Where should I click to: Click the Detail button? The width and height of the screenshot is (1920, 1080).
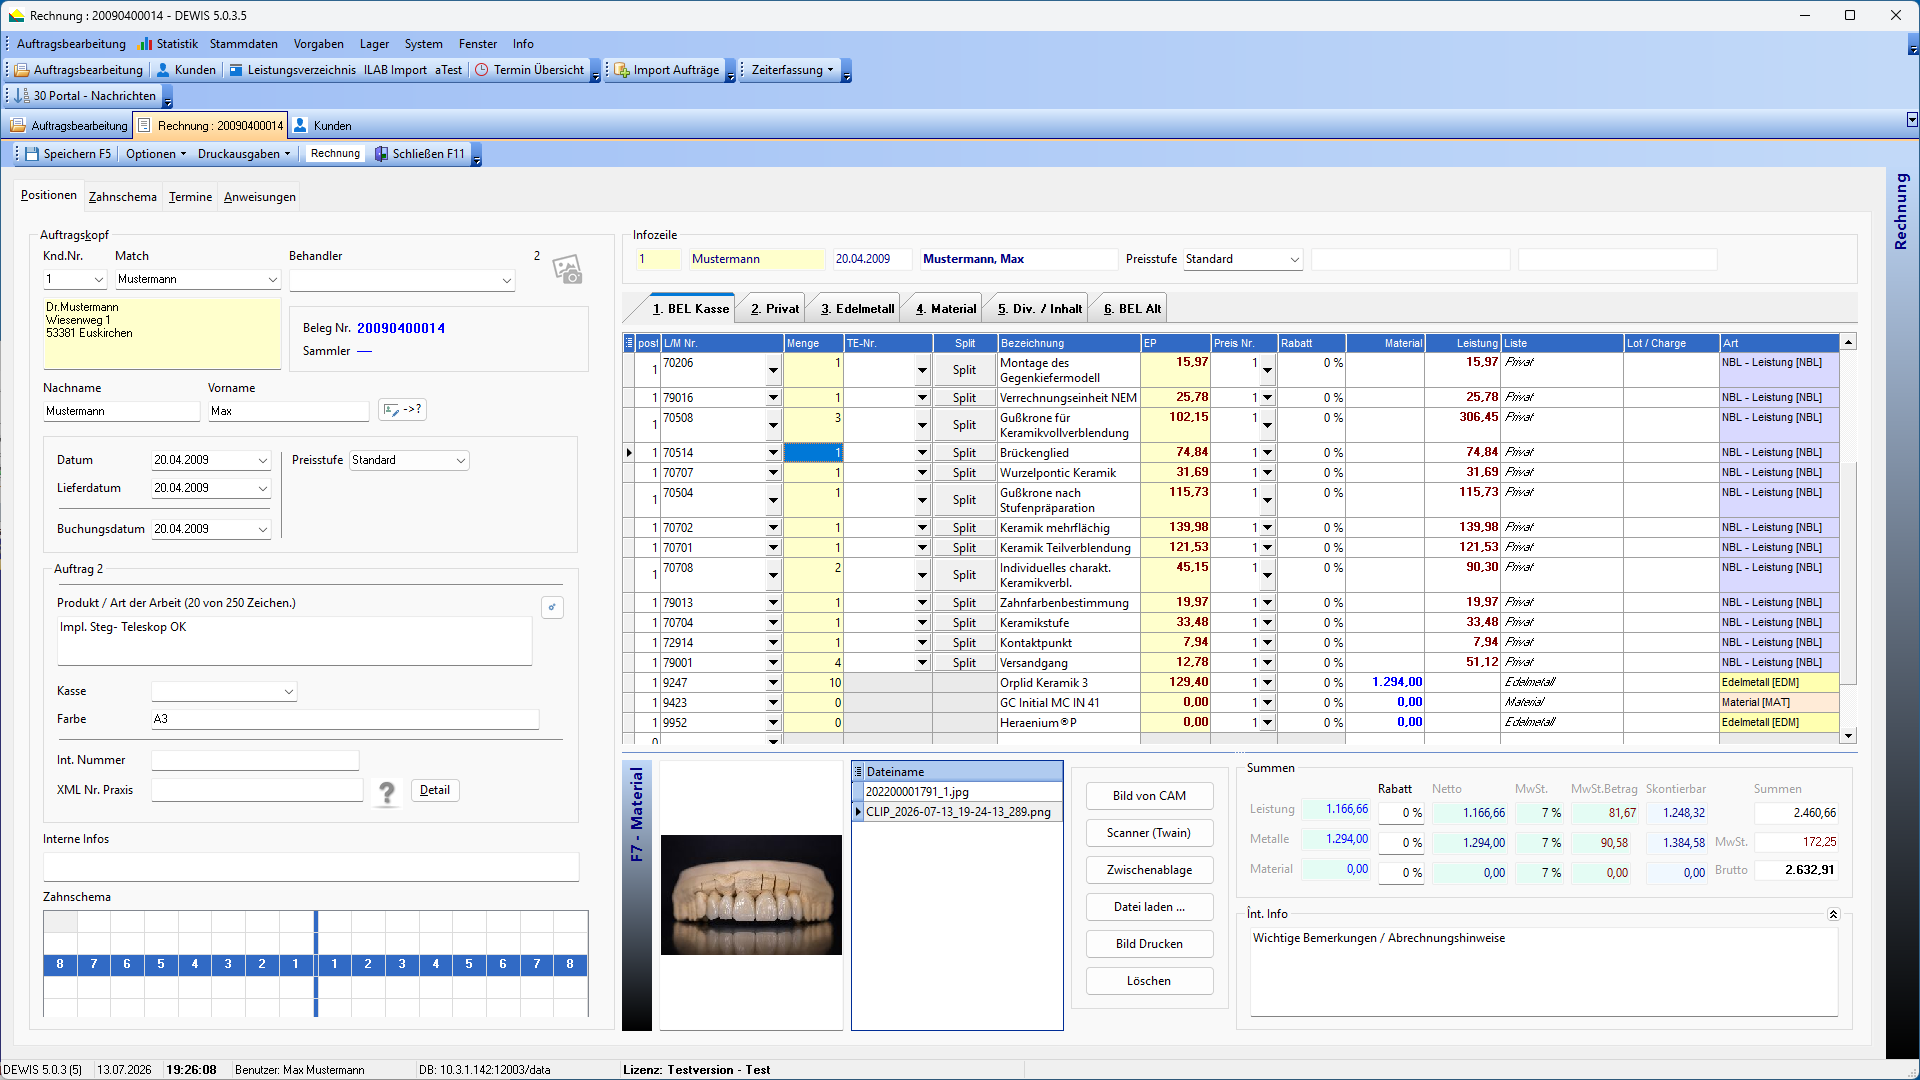(435, 790)
